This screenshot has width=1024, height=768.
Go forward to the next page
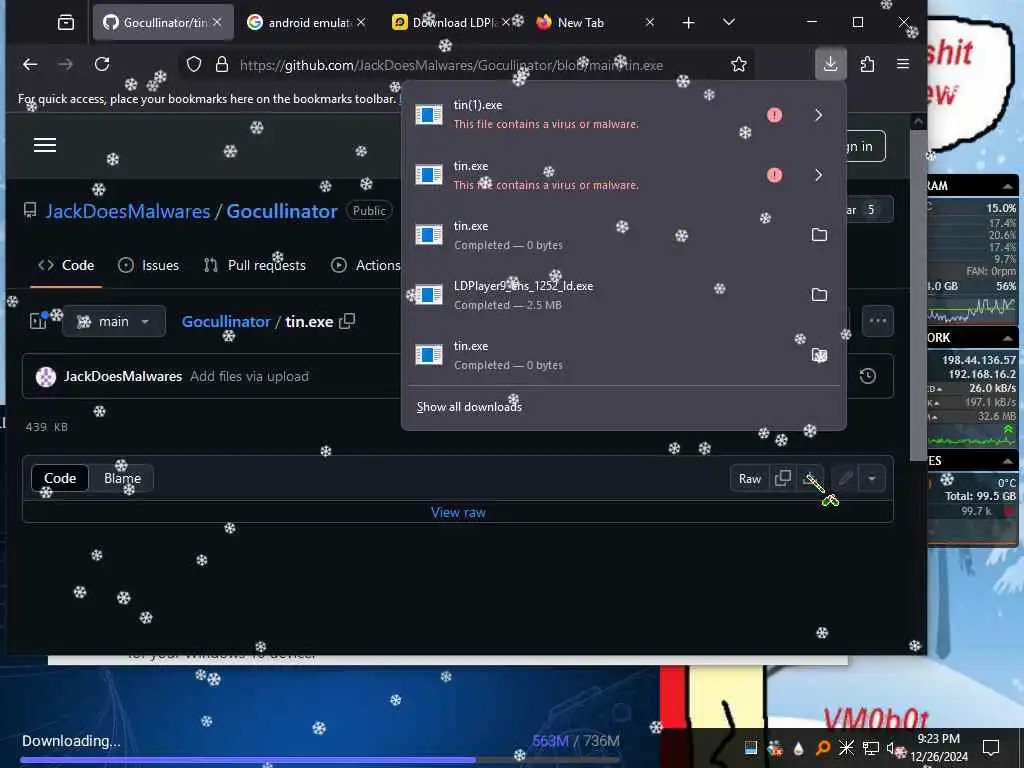(x=65, y=64)
